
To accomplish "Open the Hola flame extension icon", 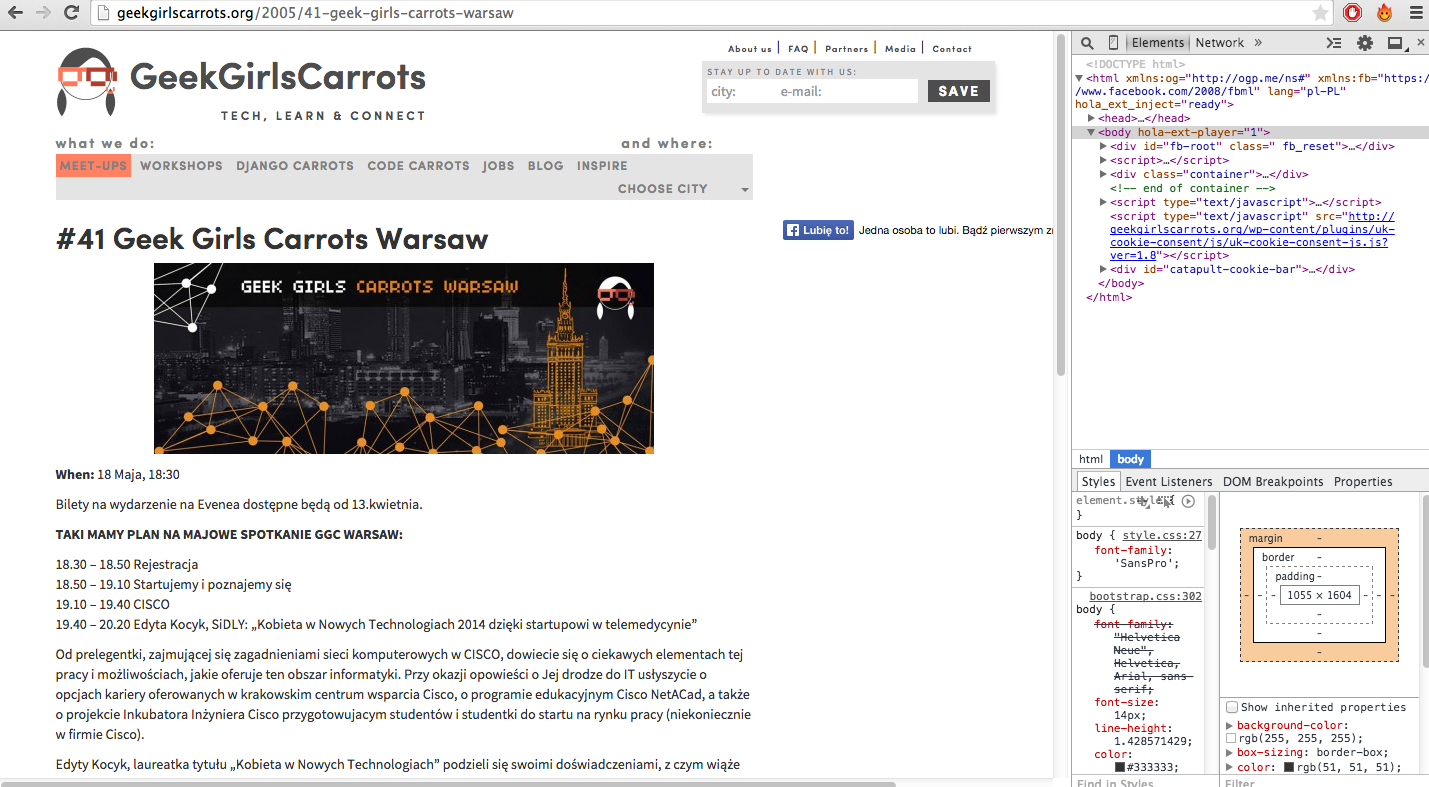I will point(1384,13).
